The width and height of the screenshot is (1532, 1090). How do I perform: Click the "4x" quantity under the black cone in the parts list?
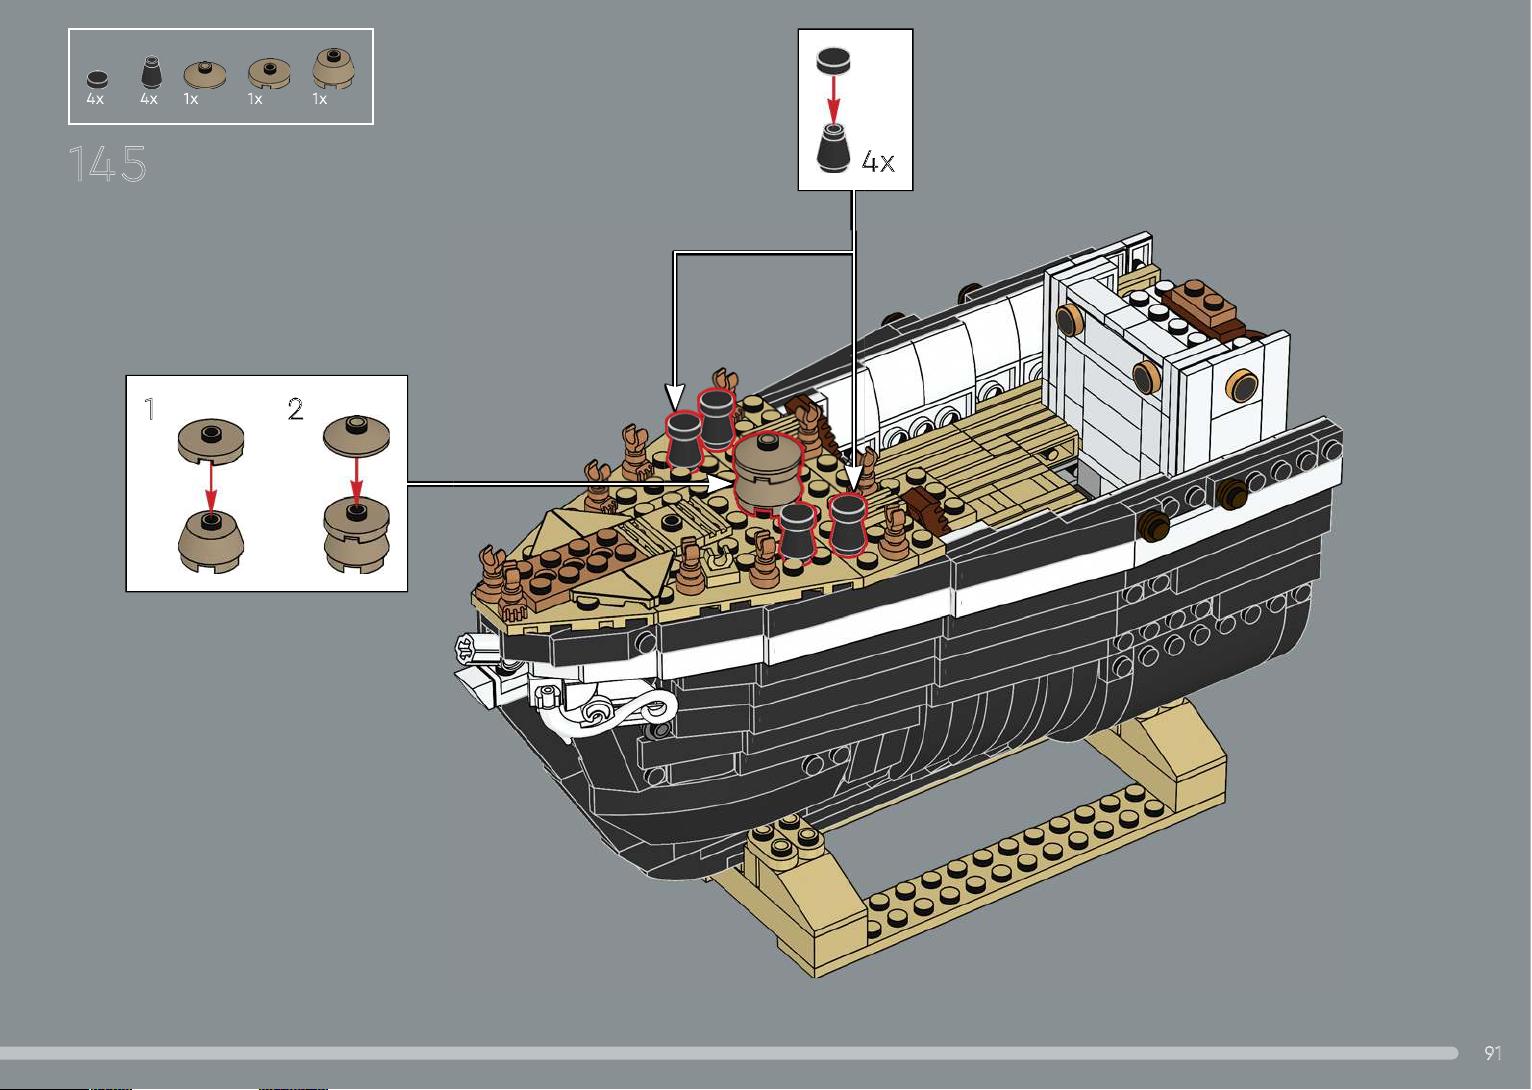pos(149,99)
